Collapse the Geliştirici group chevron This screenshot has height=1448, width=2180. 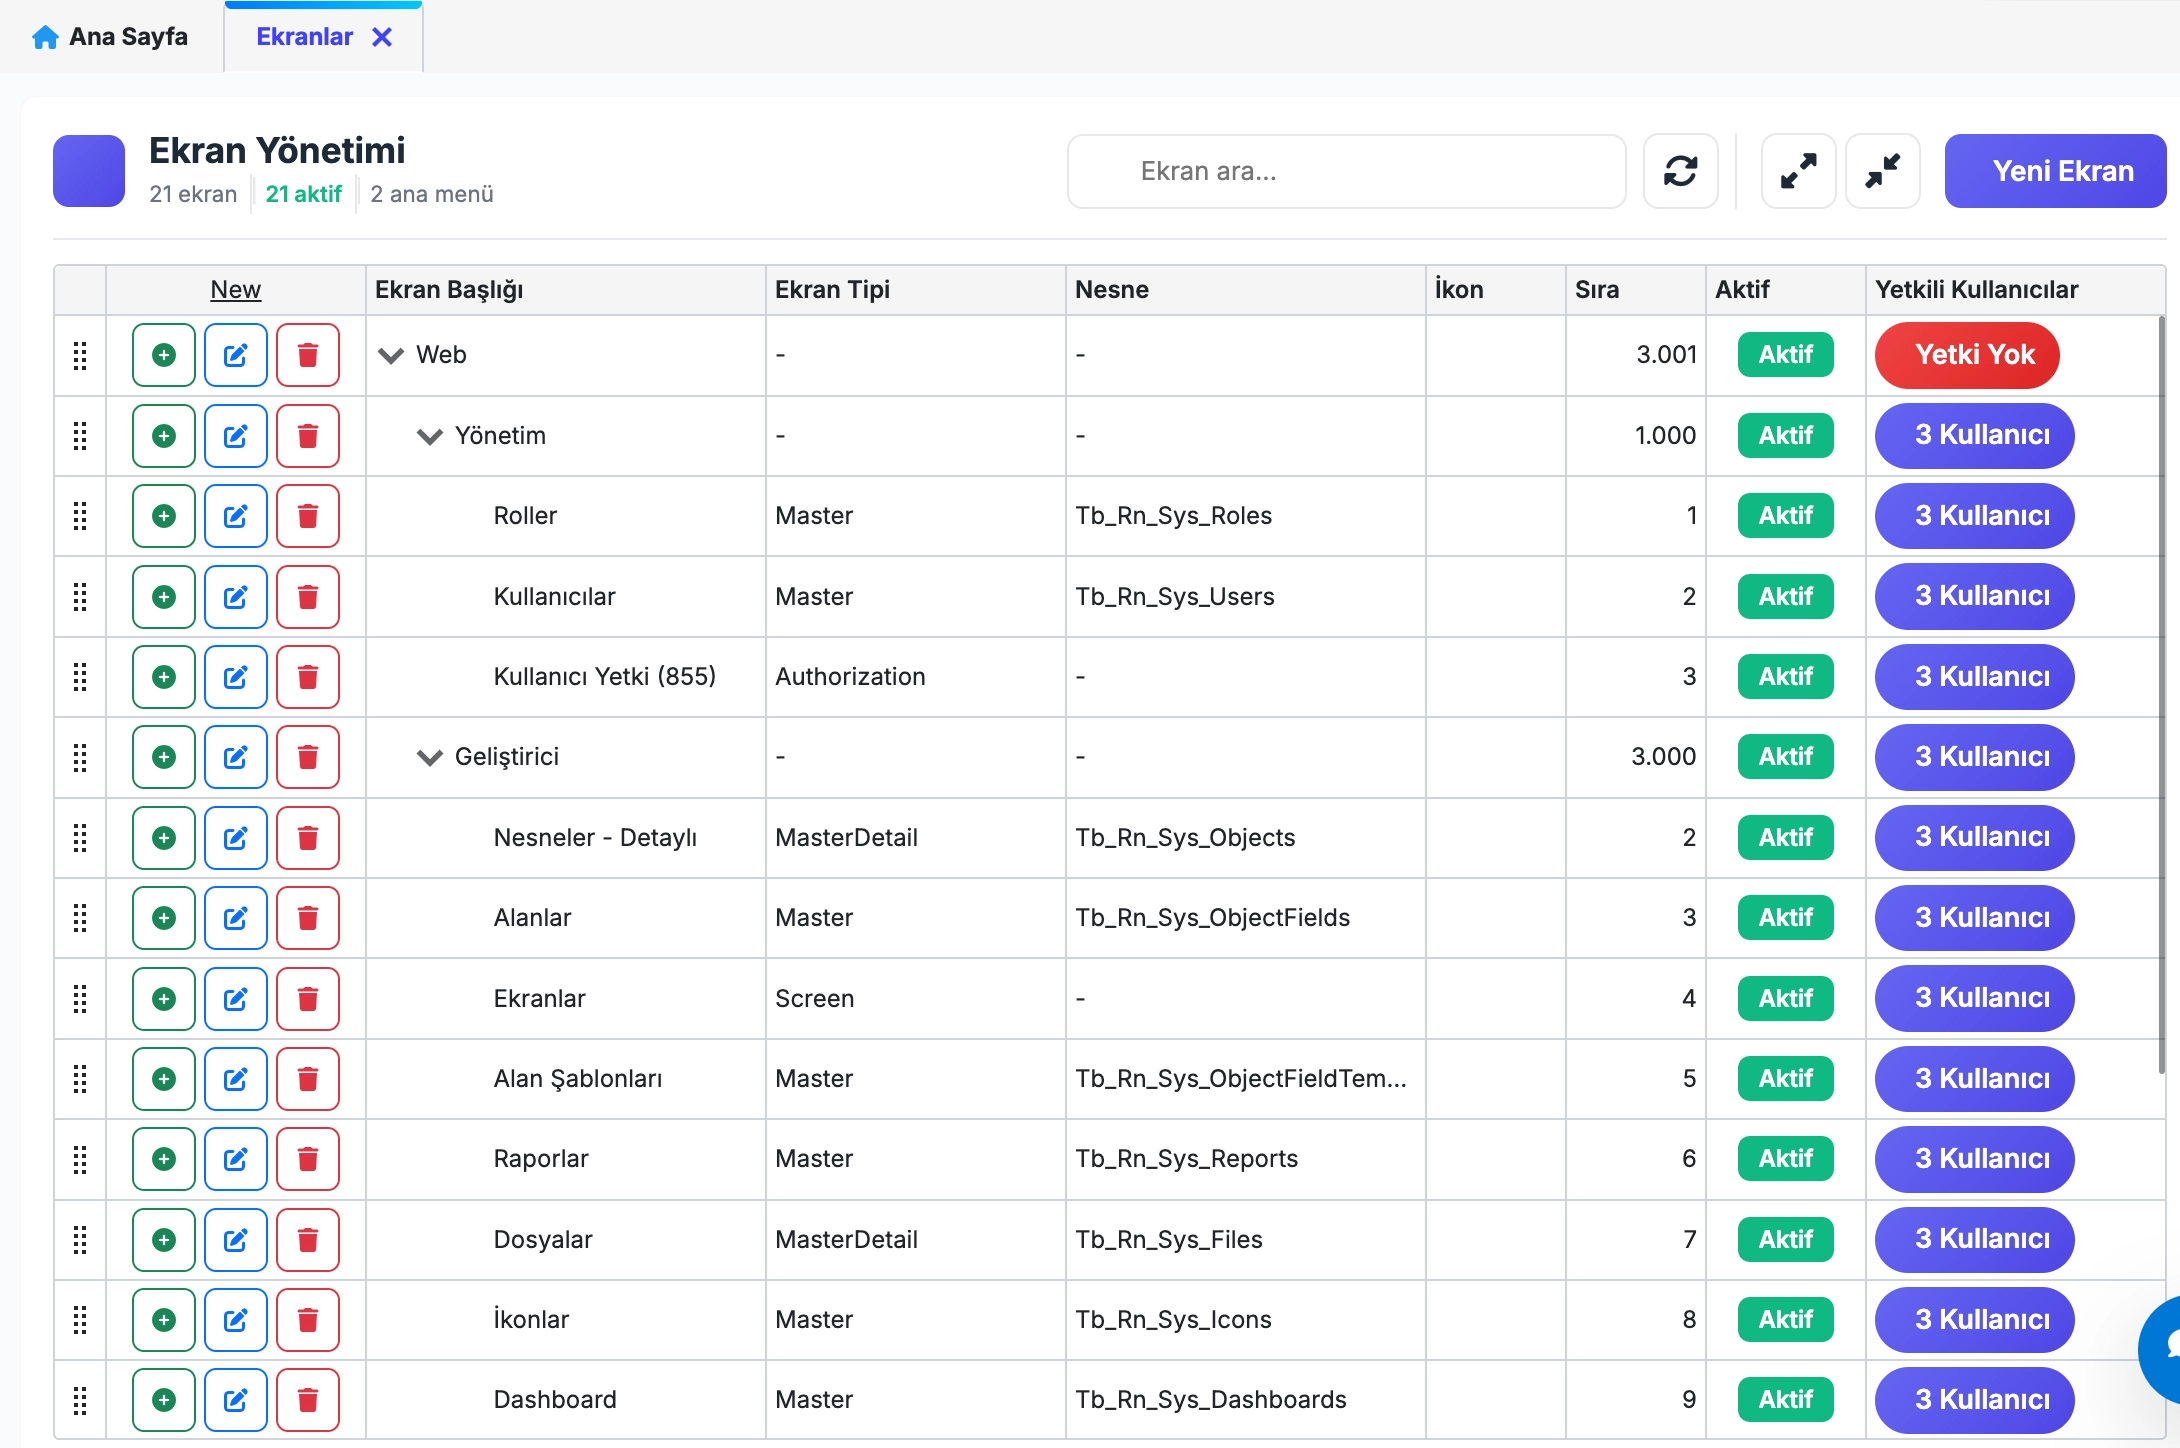coord(429,757)
